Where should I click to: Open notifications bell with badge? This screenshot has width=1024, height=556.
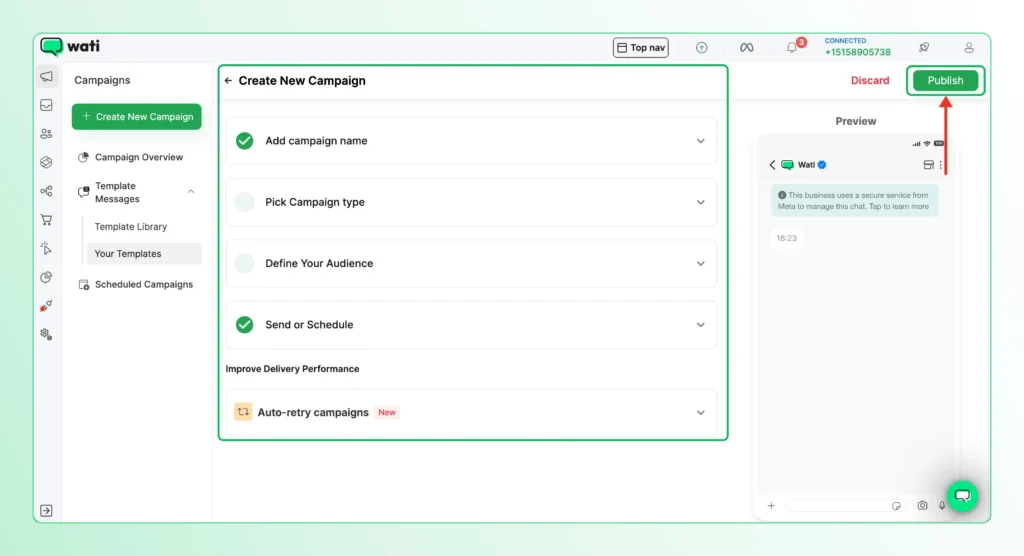[792, 47]
